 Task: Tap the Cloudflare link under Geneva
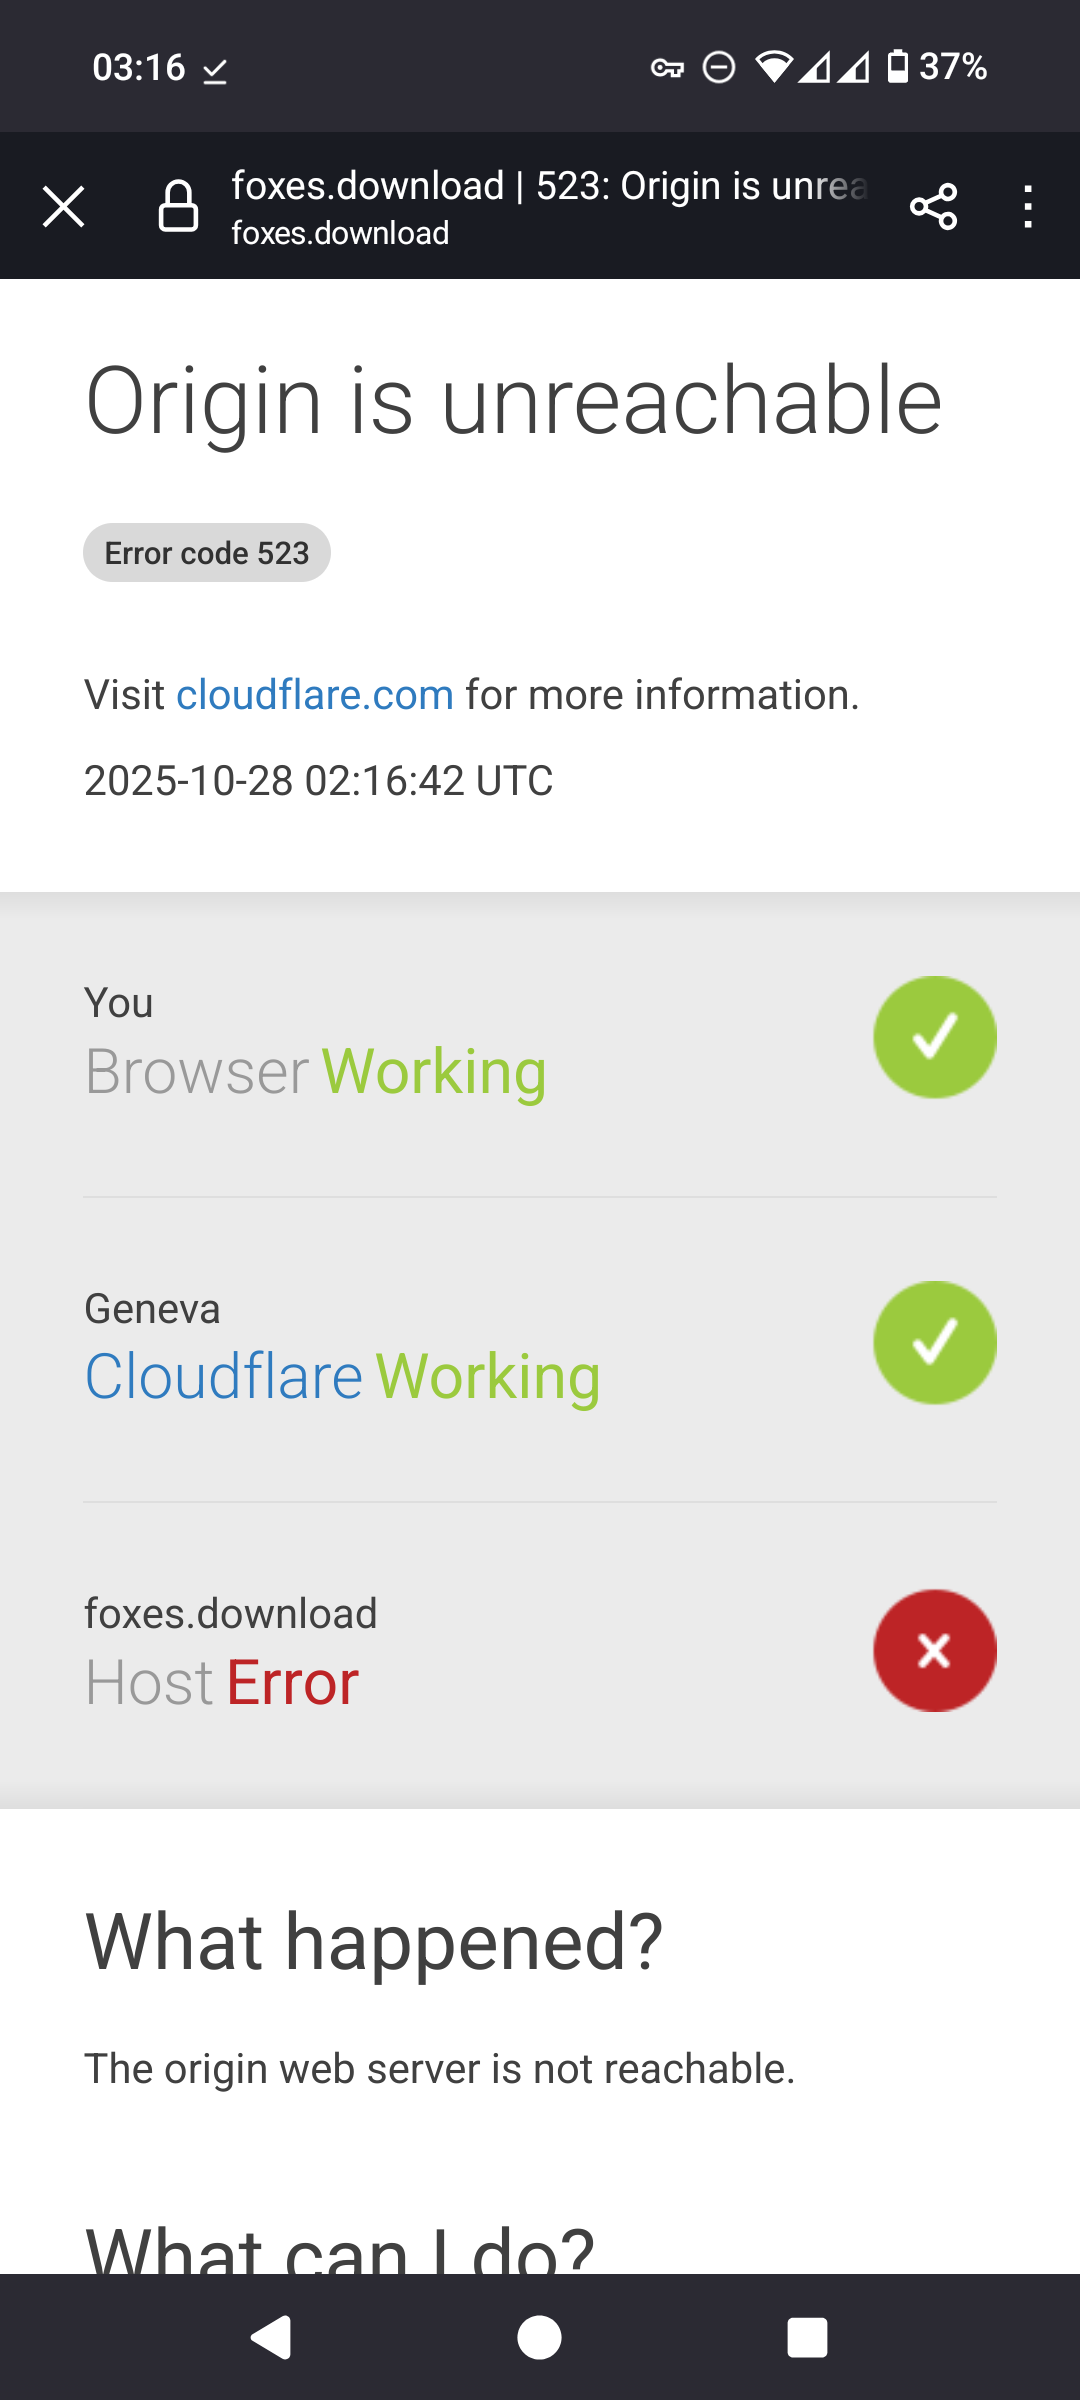tap(224, 1377)
